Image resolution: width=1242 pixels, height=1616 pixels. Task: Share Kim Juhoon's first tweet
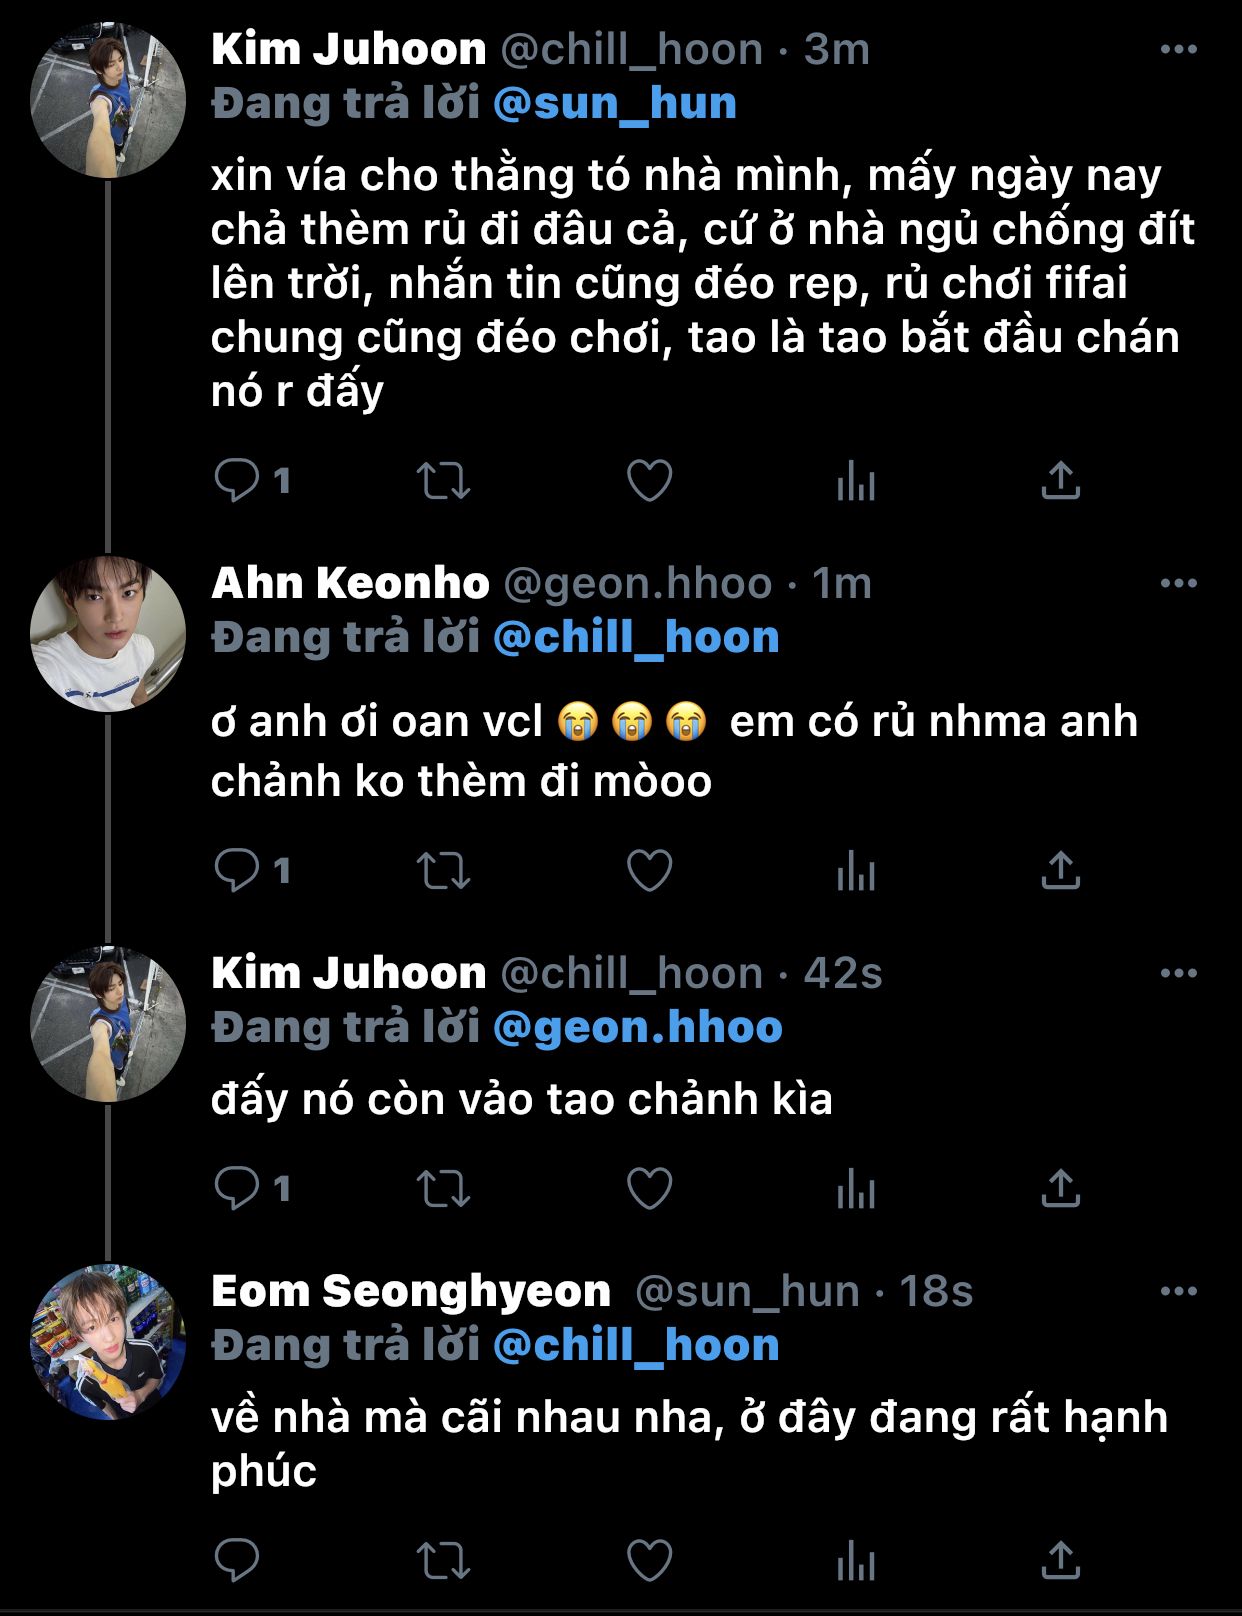[x=1060, y=481]
